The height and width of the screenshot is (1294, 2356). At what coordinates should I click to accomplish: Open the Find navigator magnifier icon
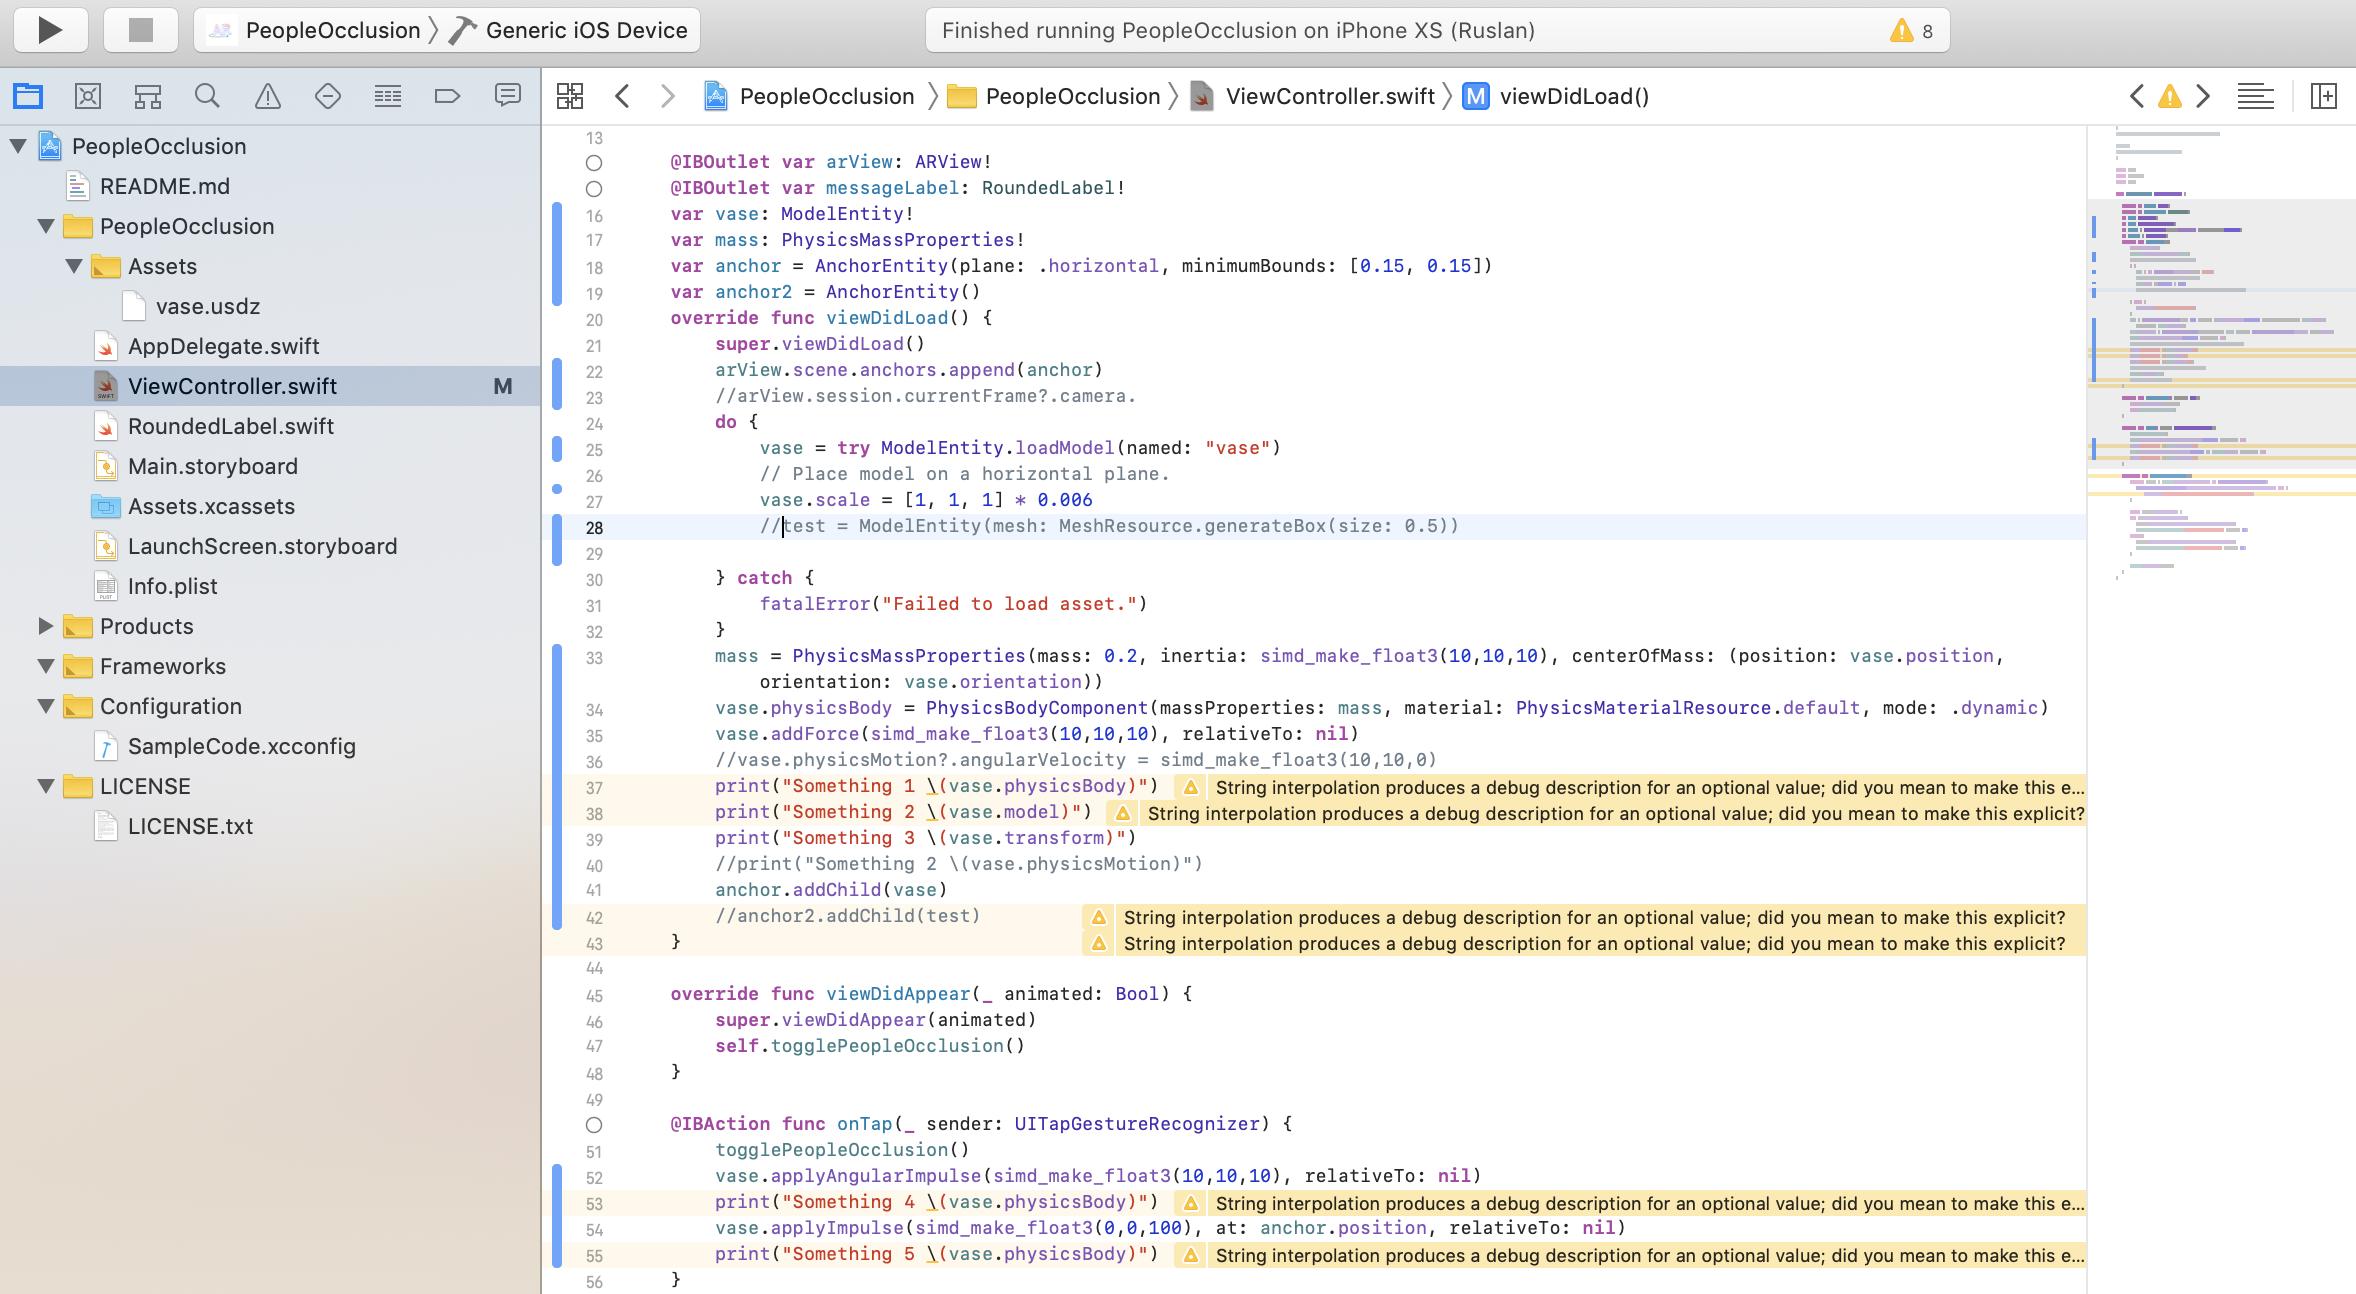pyautogui.click(x=207, y=96)
